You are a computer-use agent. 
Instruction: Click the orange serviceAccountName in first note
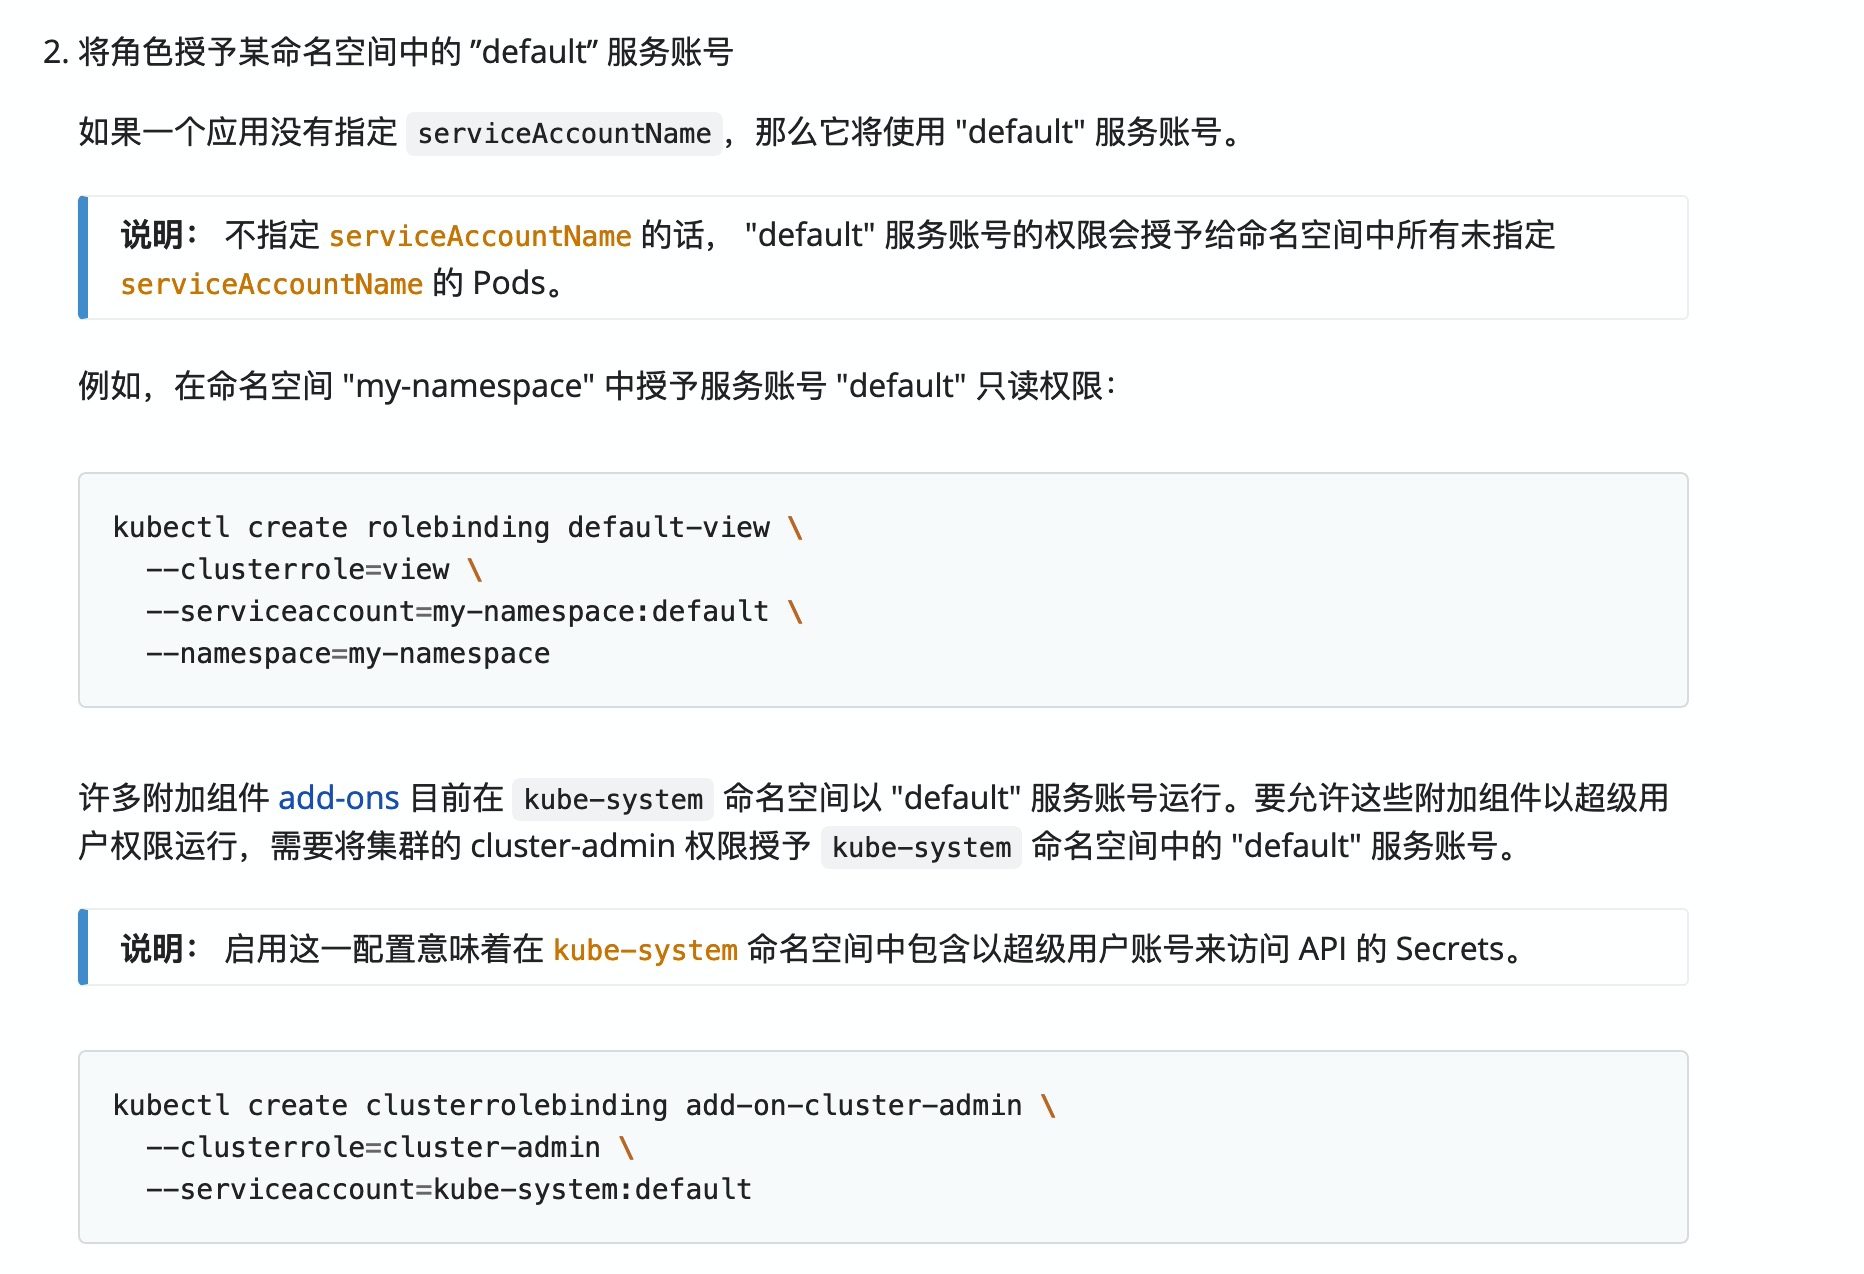coord(480,236)
